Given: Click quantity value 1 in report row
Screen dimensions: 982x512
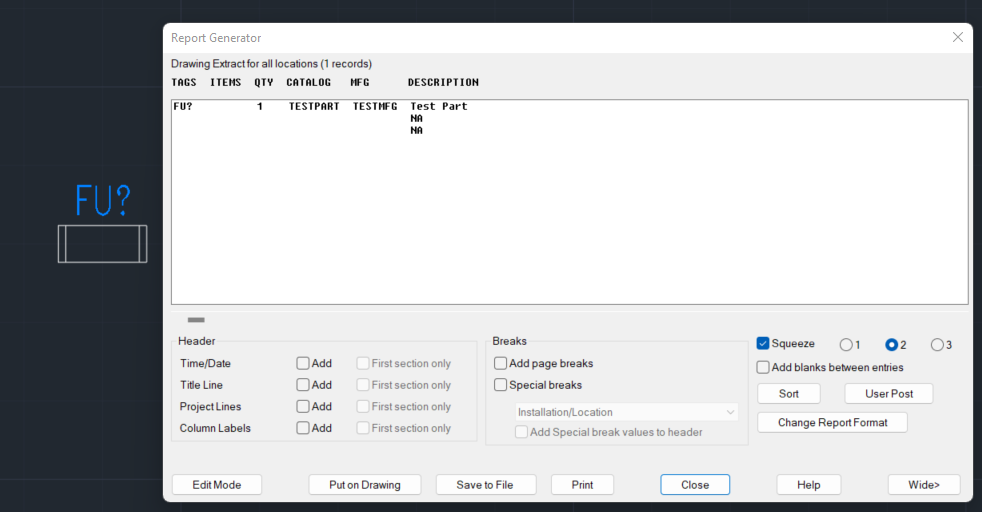Looking at the screenshot, I should pos(260,106).
